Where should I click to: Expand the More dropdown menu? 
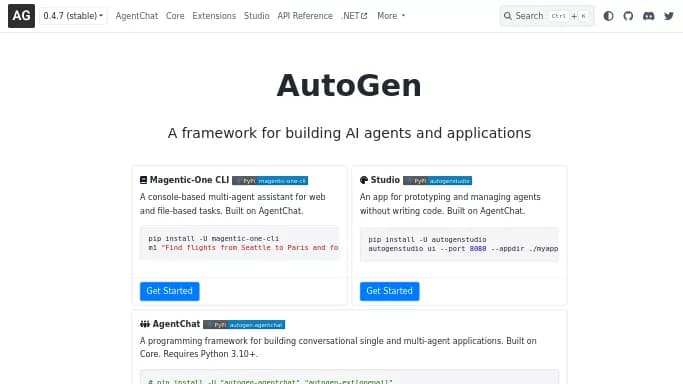coord(391,16)
